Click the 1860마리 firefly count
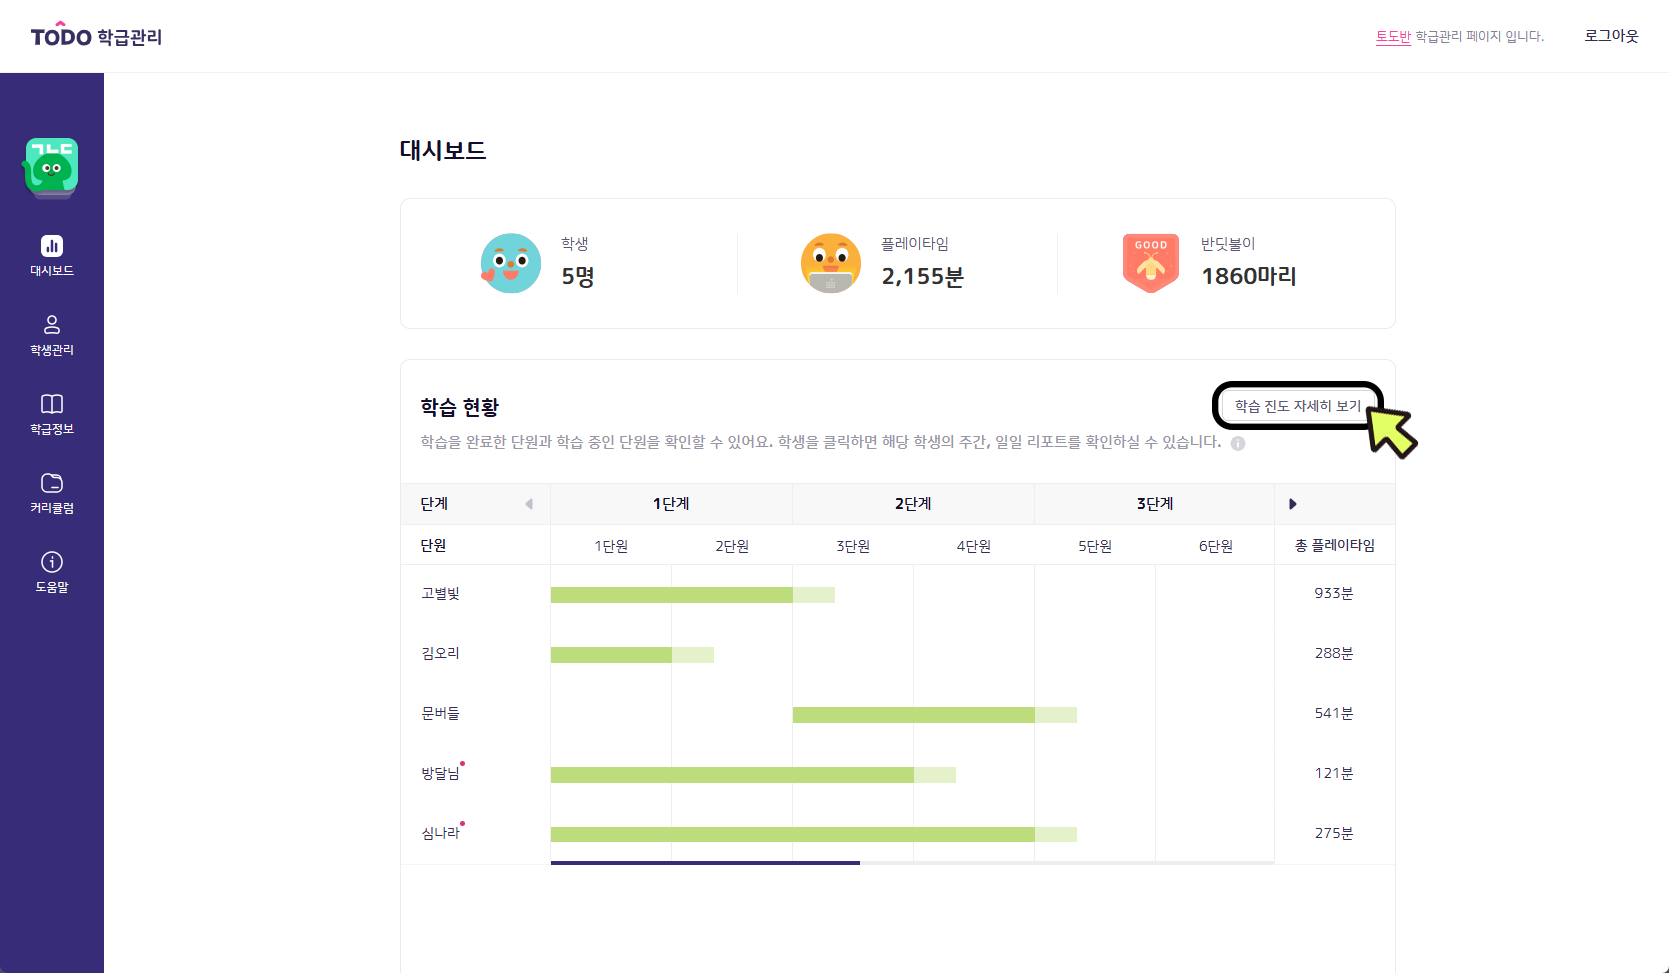The image size is (1669, 973). 1249,276
